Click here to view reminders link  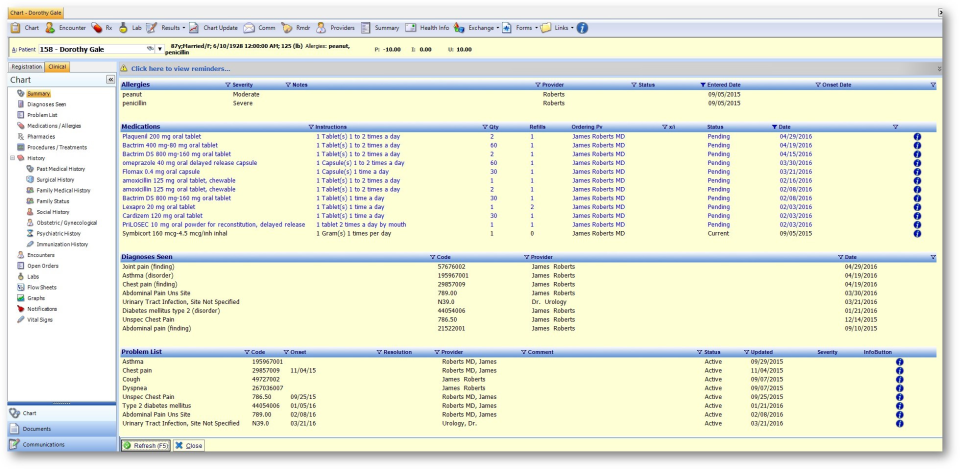click(181, 69)
